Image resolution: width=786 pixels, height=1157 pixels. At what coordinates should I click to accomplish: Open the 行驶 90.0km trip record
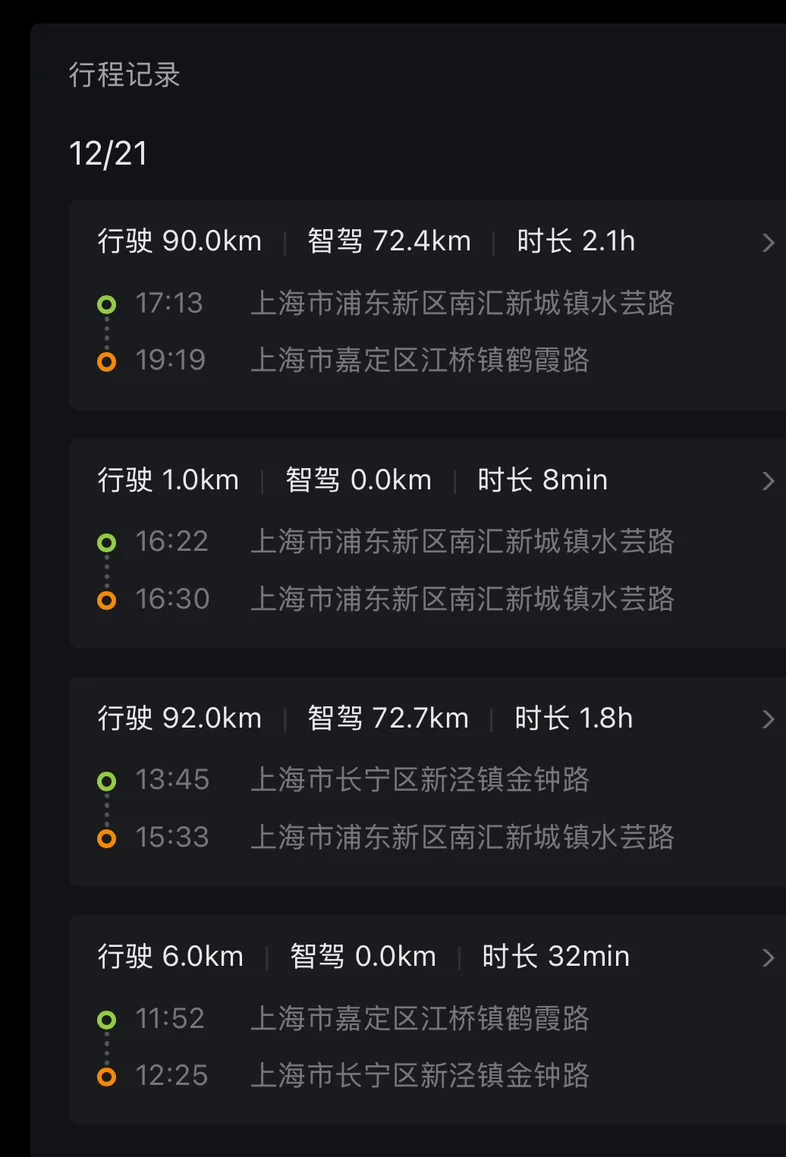click(180, 241)
